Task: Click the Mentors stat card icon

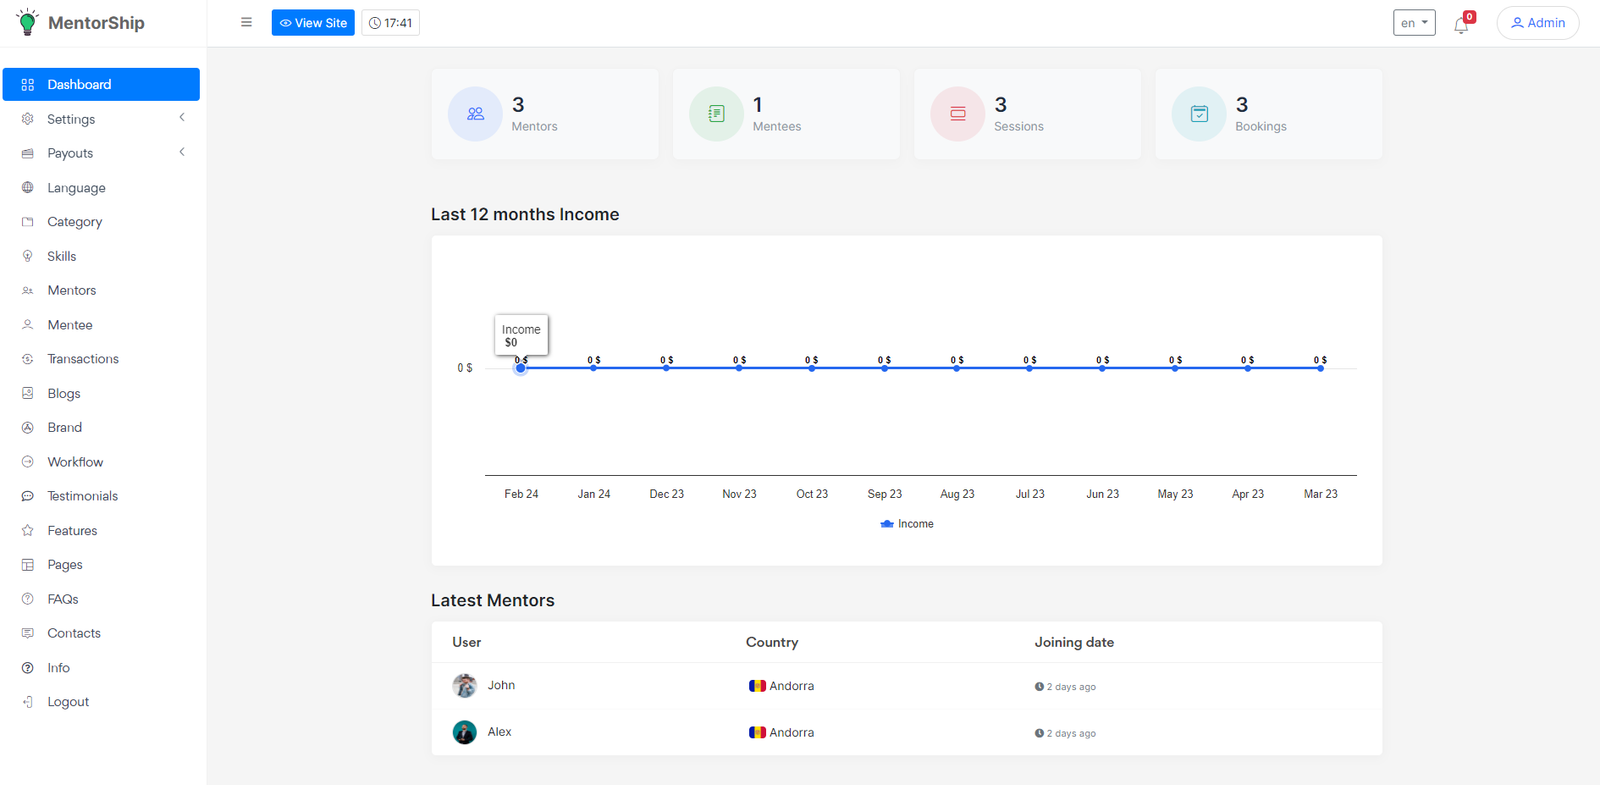Action: (475, 114)
